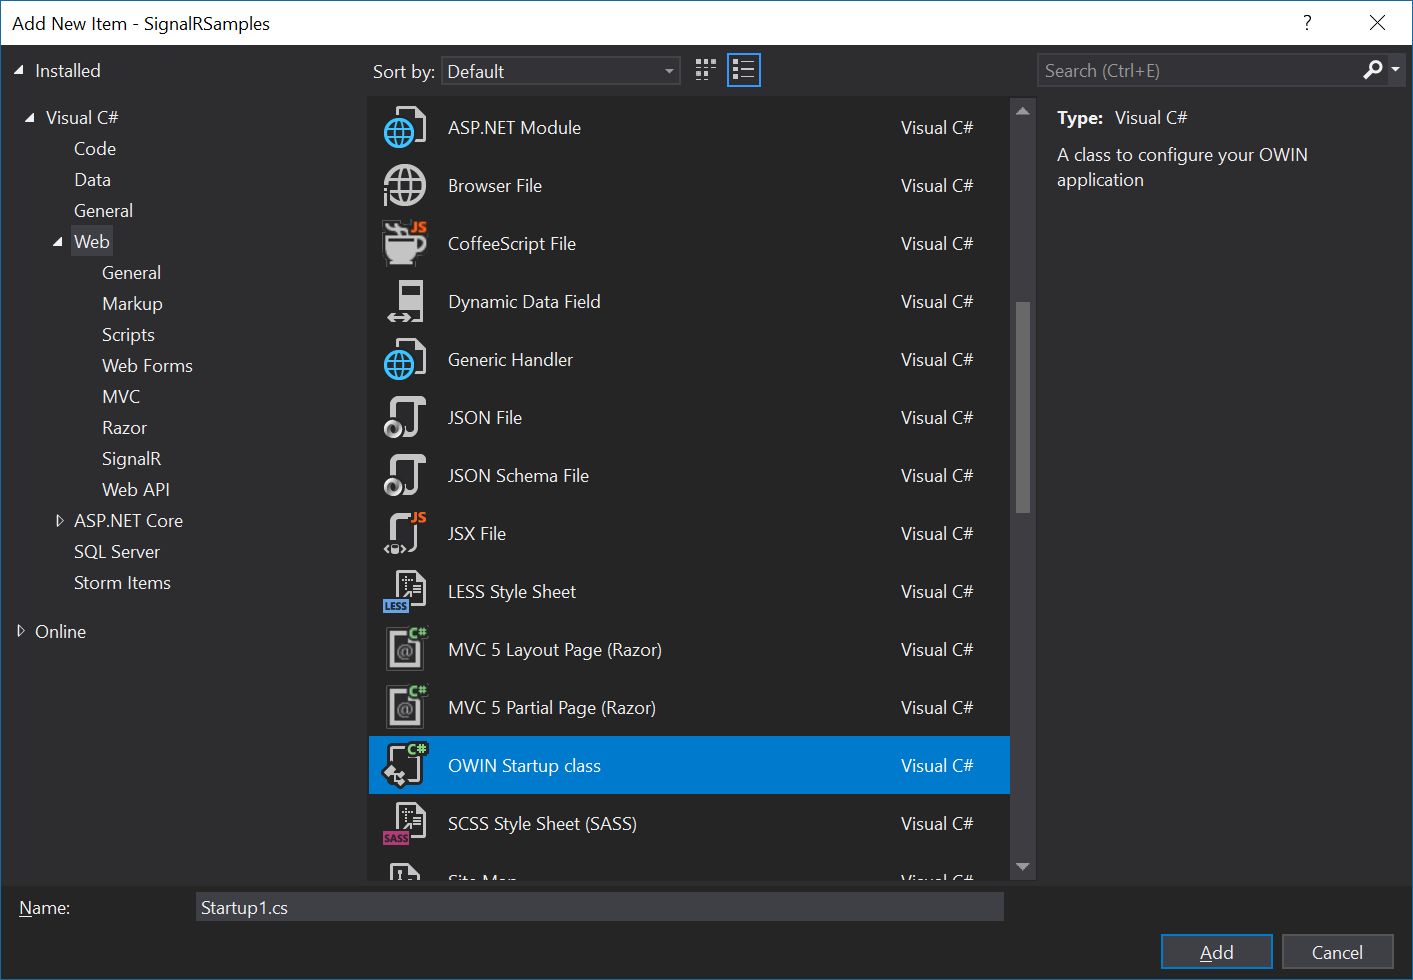Select General under Visual C#

click(x=103, y=211)
